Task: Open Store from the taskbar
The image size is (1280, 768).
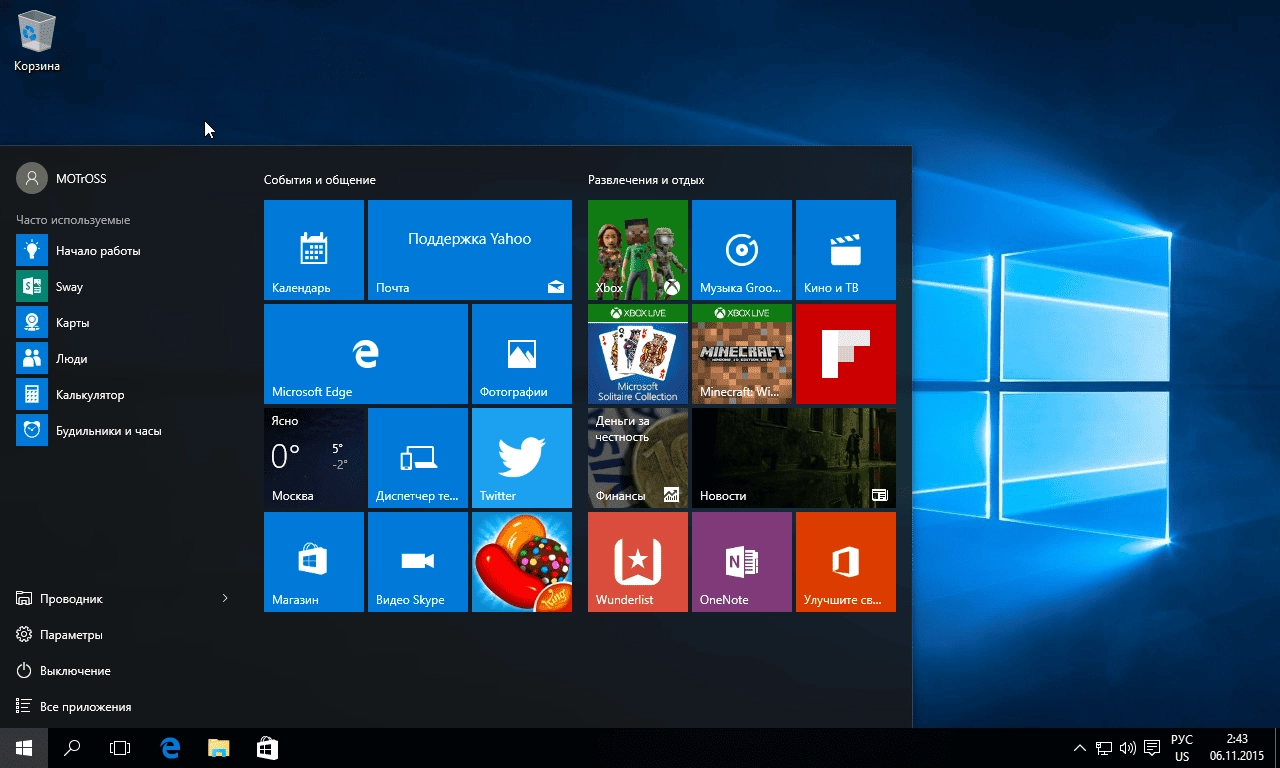Action: click(267, 748)
